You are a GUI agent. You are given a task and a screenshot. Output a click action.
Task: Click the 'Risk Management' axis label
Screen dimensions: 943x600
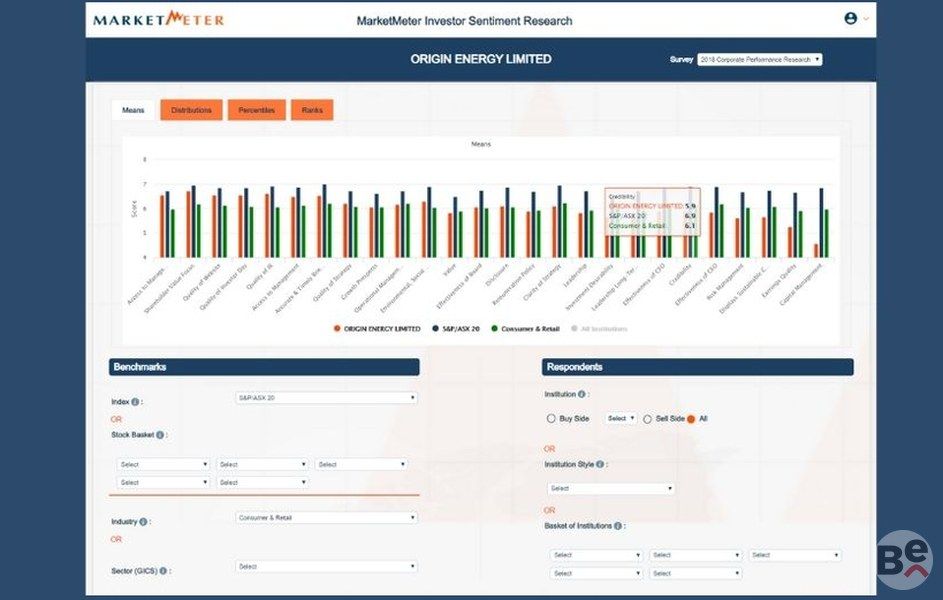click(x=726, y=282)
